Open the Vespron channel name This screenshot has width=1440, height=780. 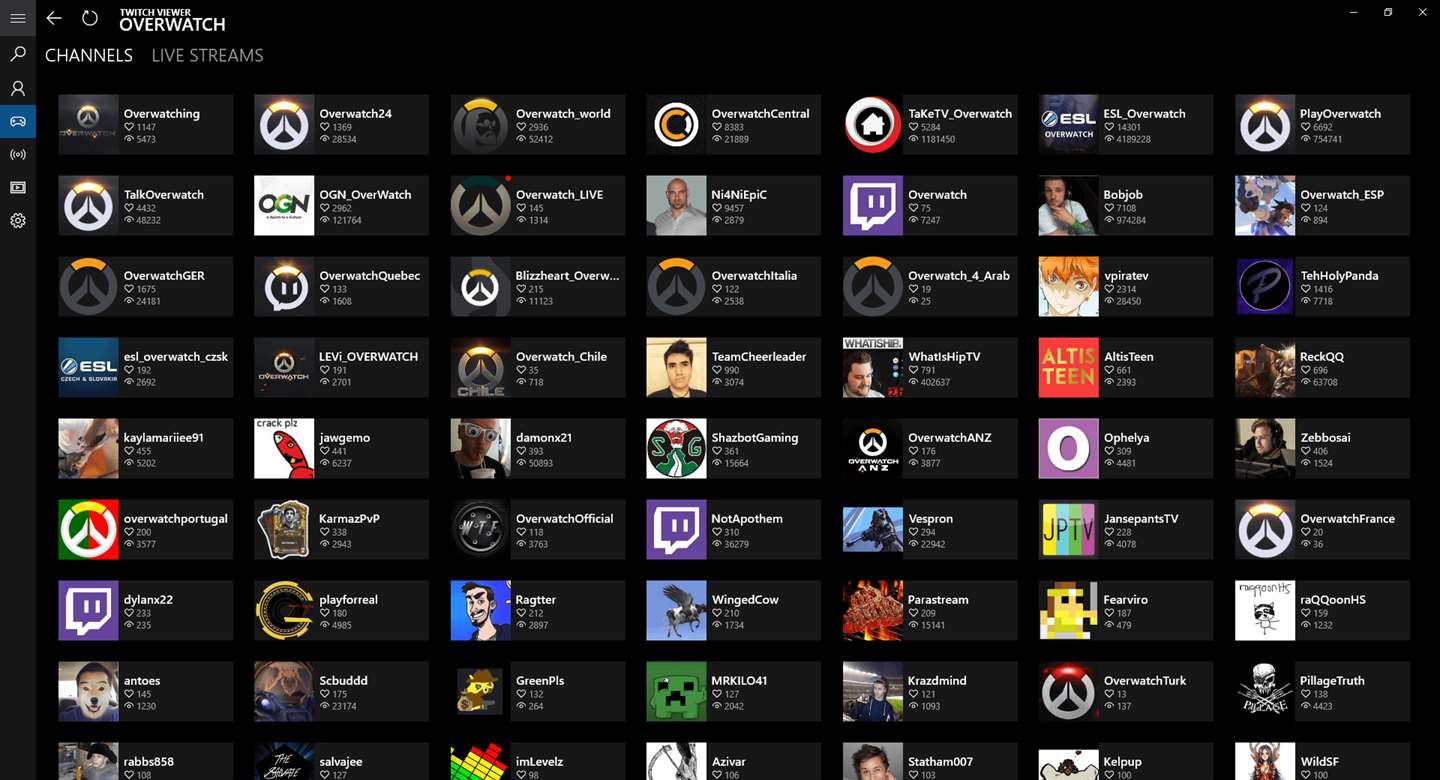[930, 519]
